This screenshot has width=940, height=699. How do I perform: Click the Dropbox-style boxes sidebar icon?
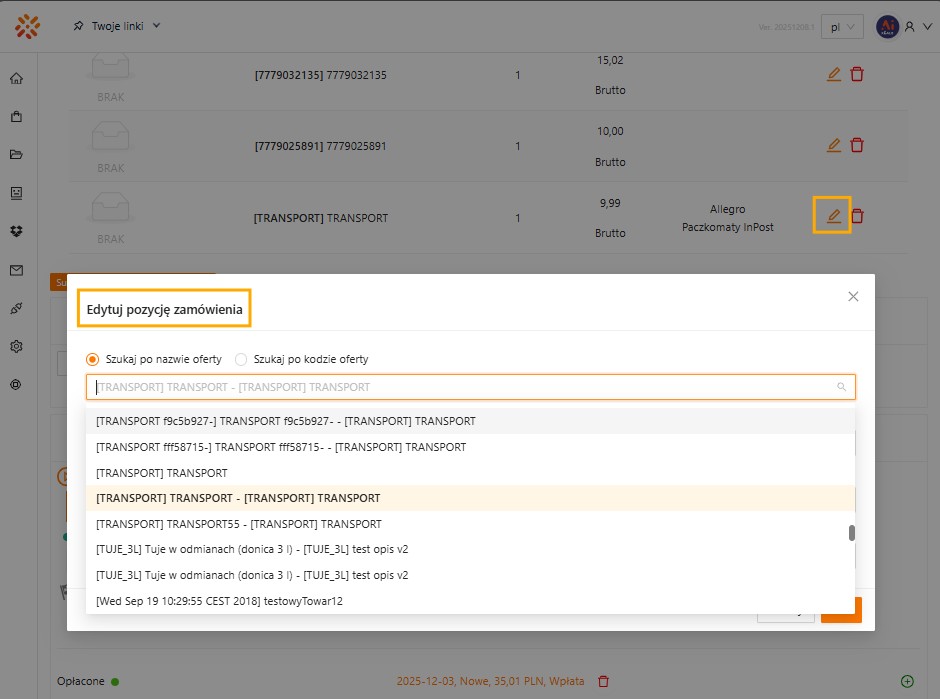[16, 231]
